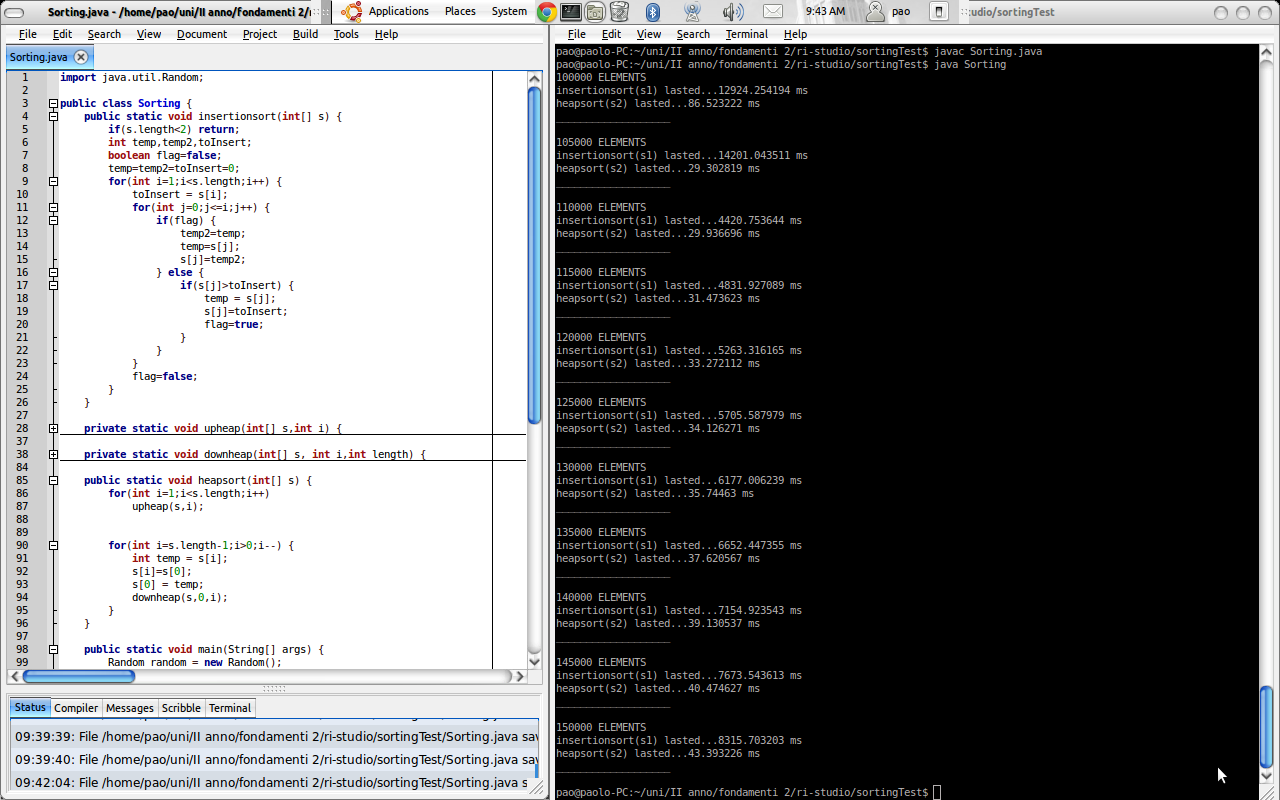This screenshot has height=800, width=1280.
Task: Open the Tools menu in Geany
Action: pyautogui.click(x=346, y=34)
